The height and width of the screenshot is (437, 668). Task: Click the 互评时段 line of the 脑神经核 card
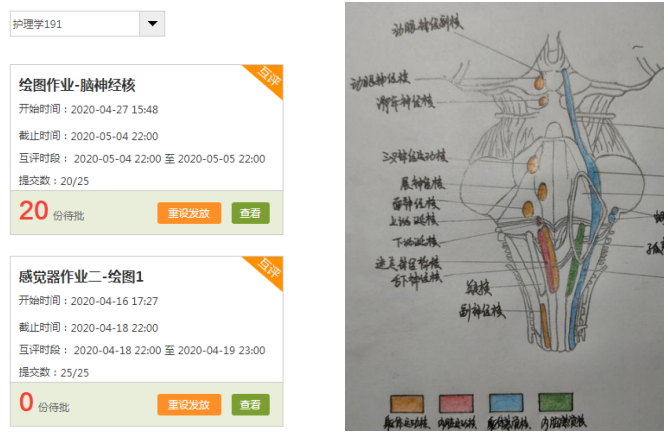tap(142, 159)
